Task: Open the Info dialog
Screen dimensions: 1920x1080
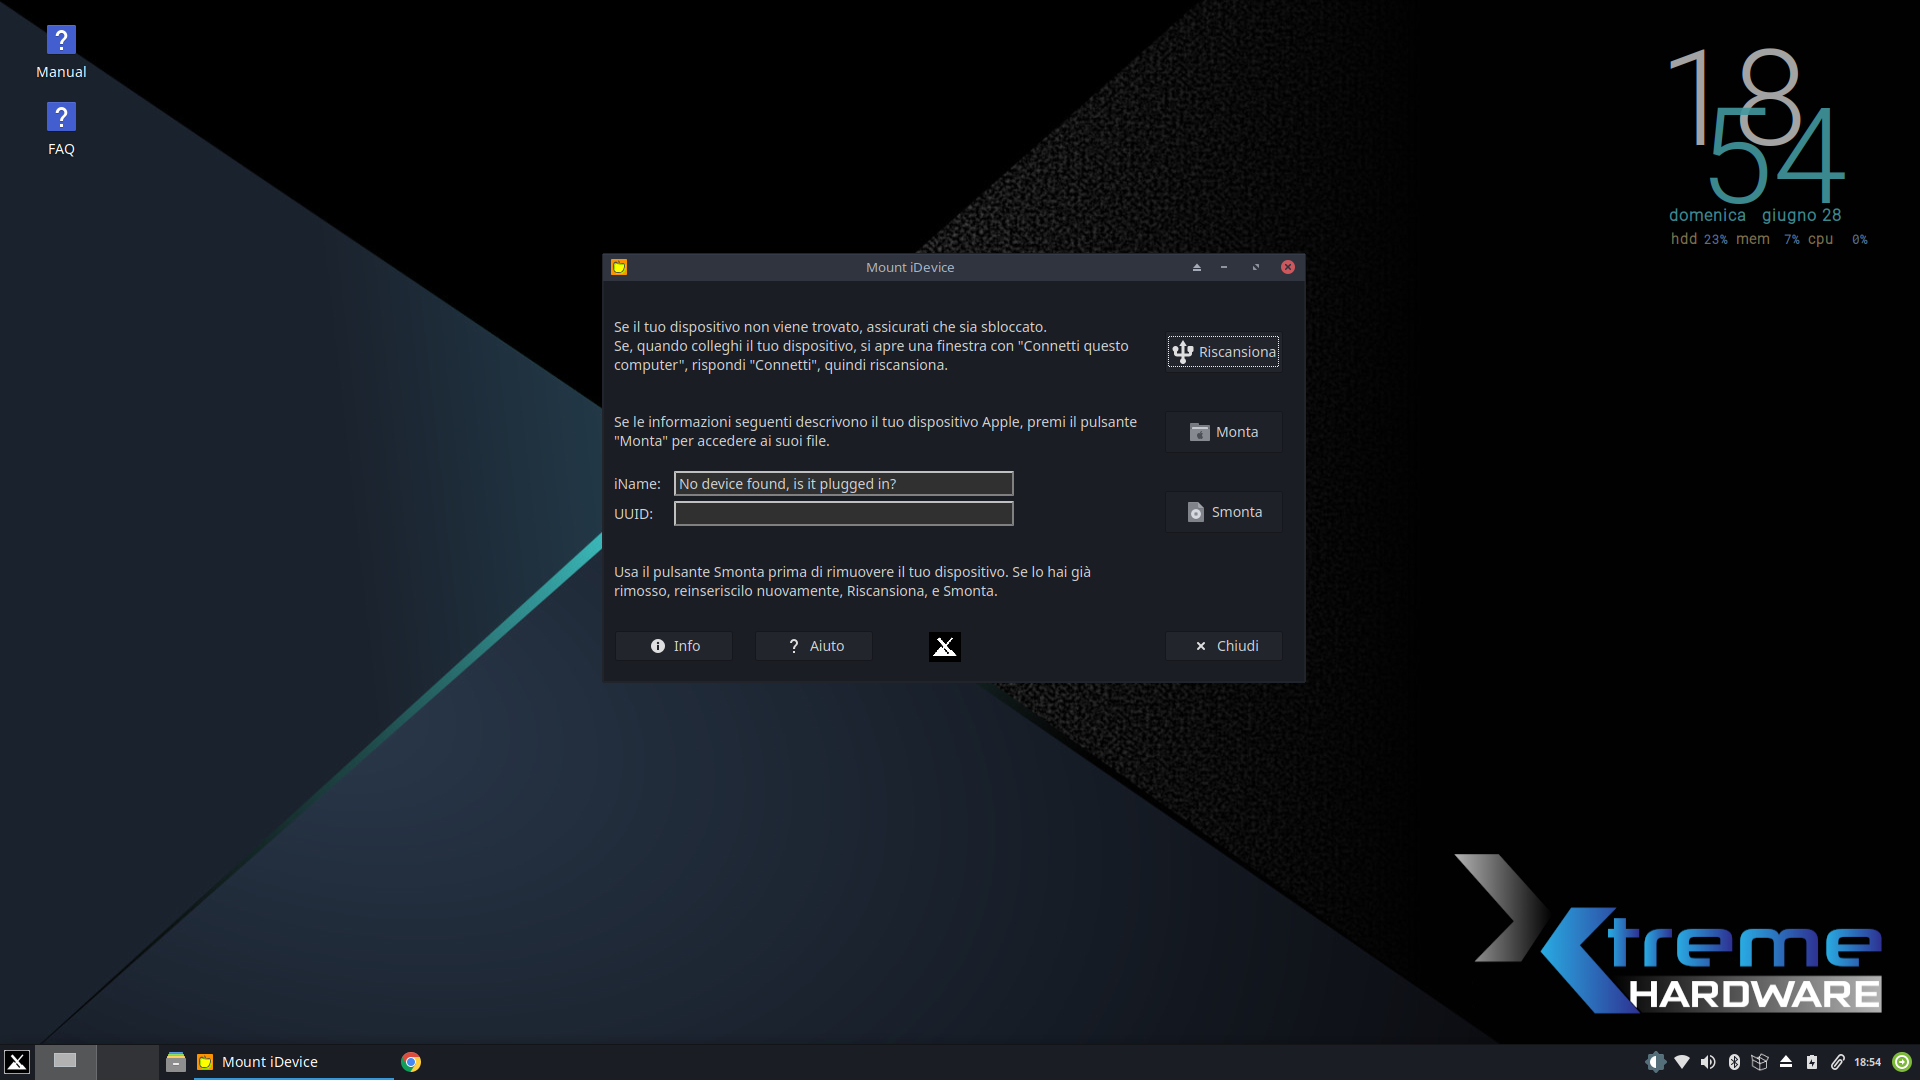Action: click(674, 646)
